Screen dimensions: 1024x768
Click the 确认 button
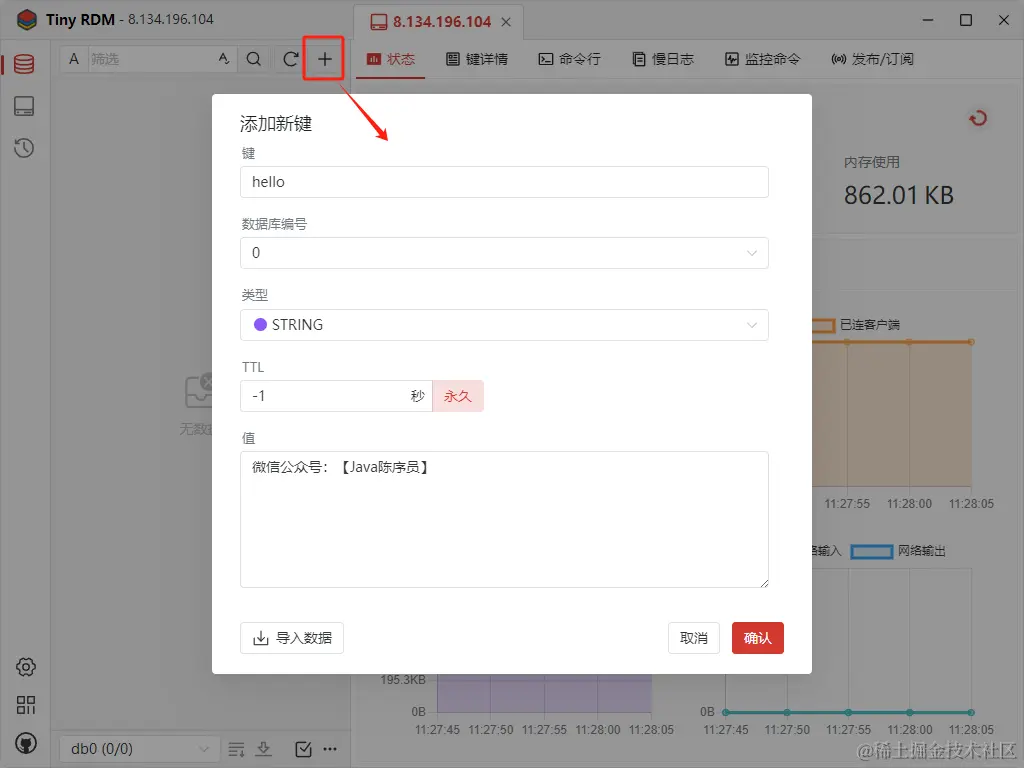758,637
